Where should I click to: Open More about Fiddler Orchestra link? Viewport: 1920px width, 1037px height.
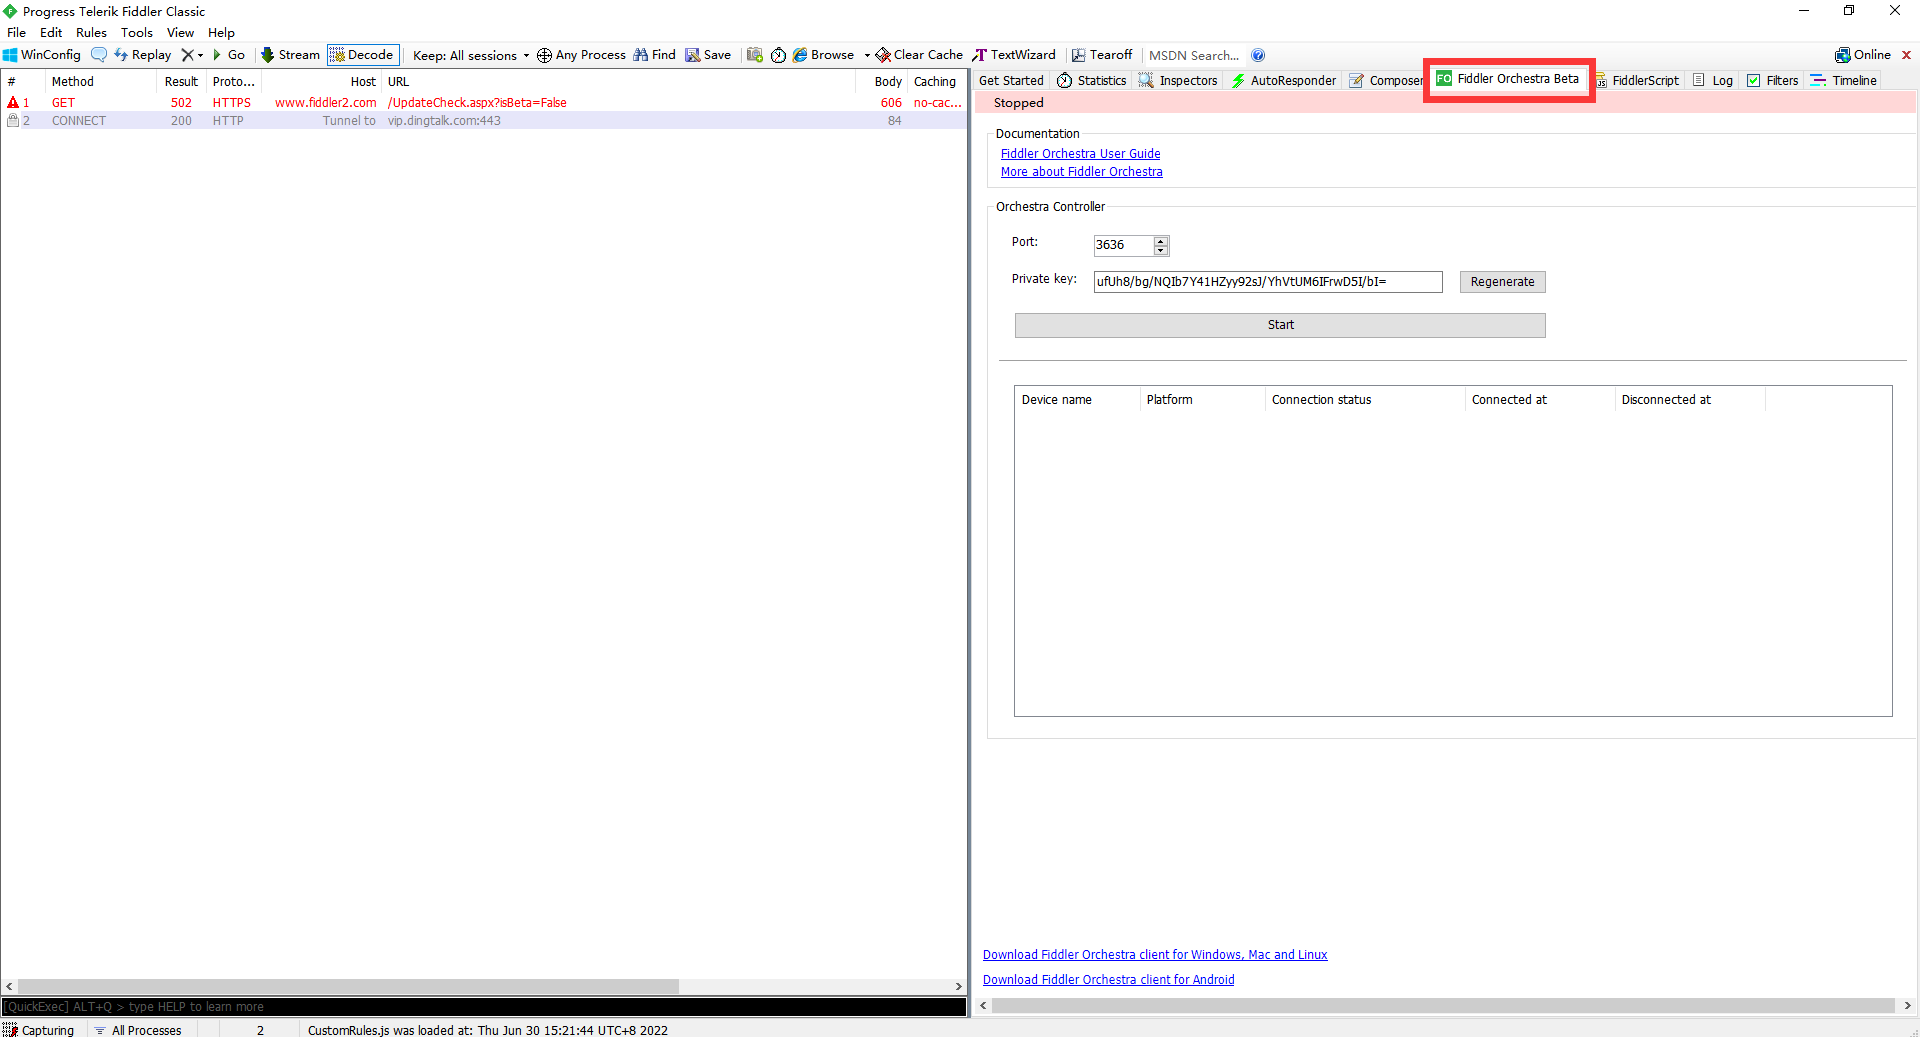pyautogui.click(x=1082, y=172)
